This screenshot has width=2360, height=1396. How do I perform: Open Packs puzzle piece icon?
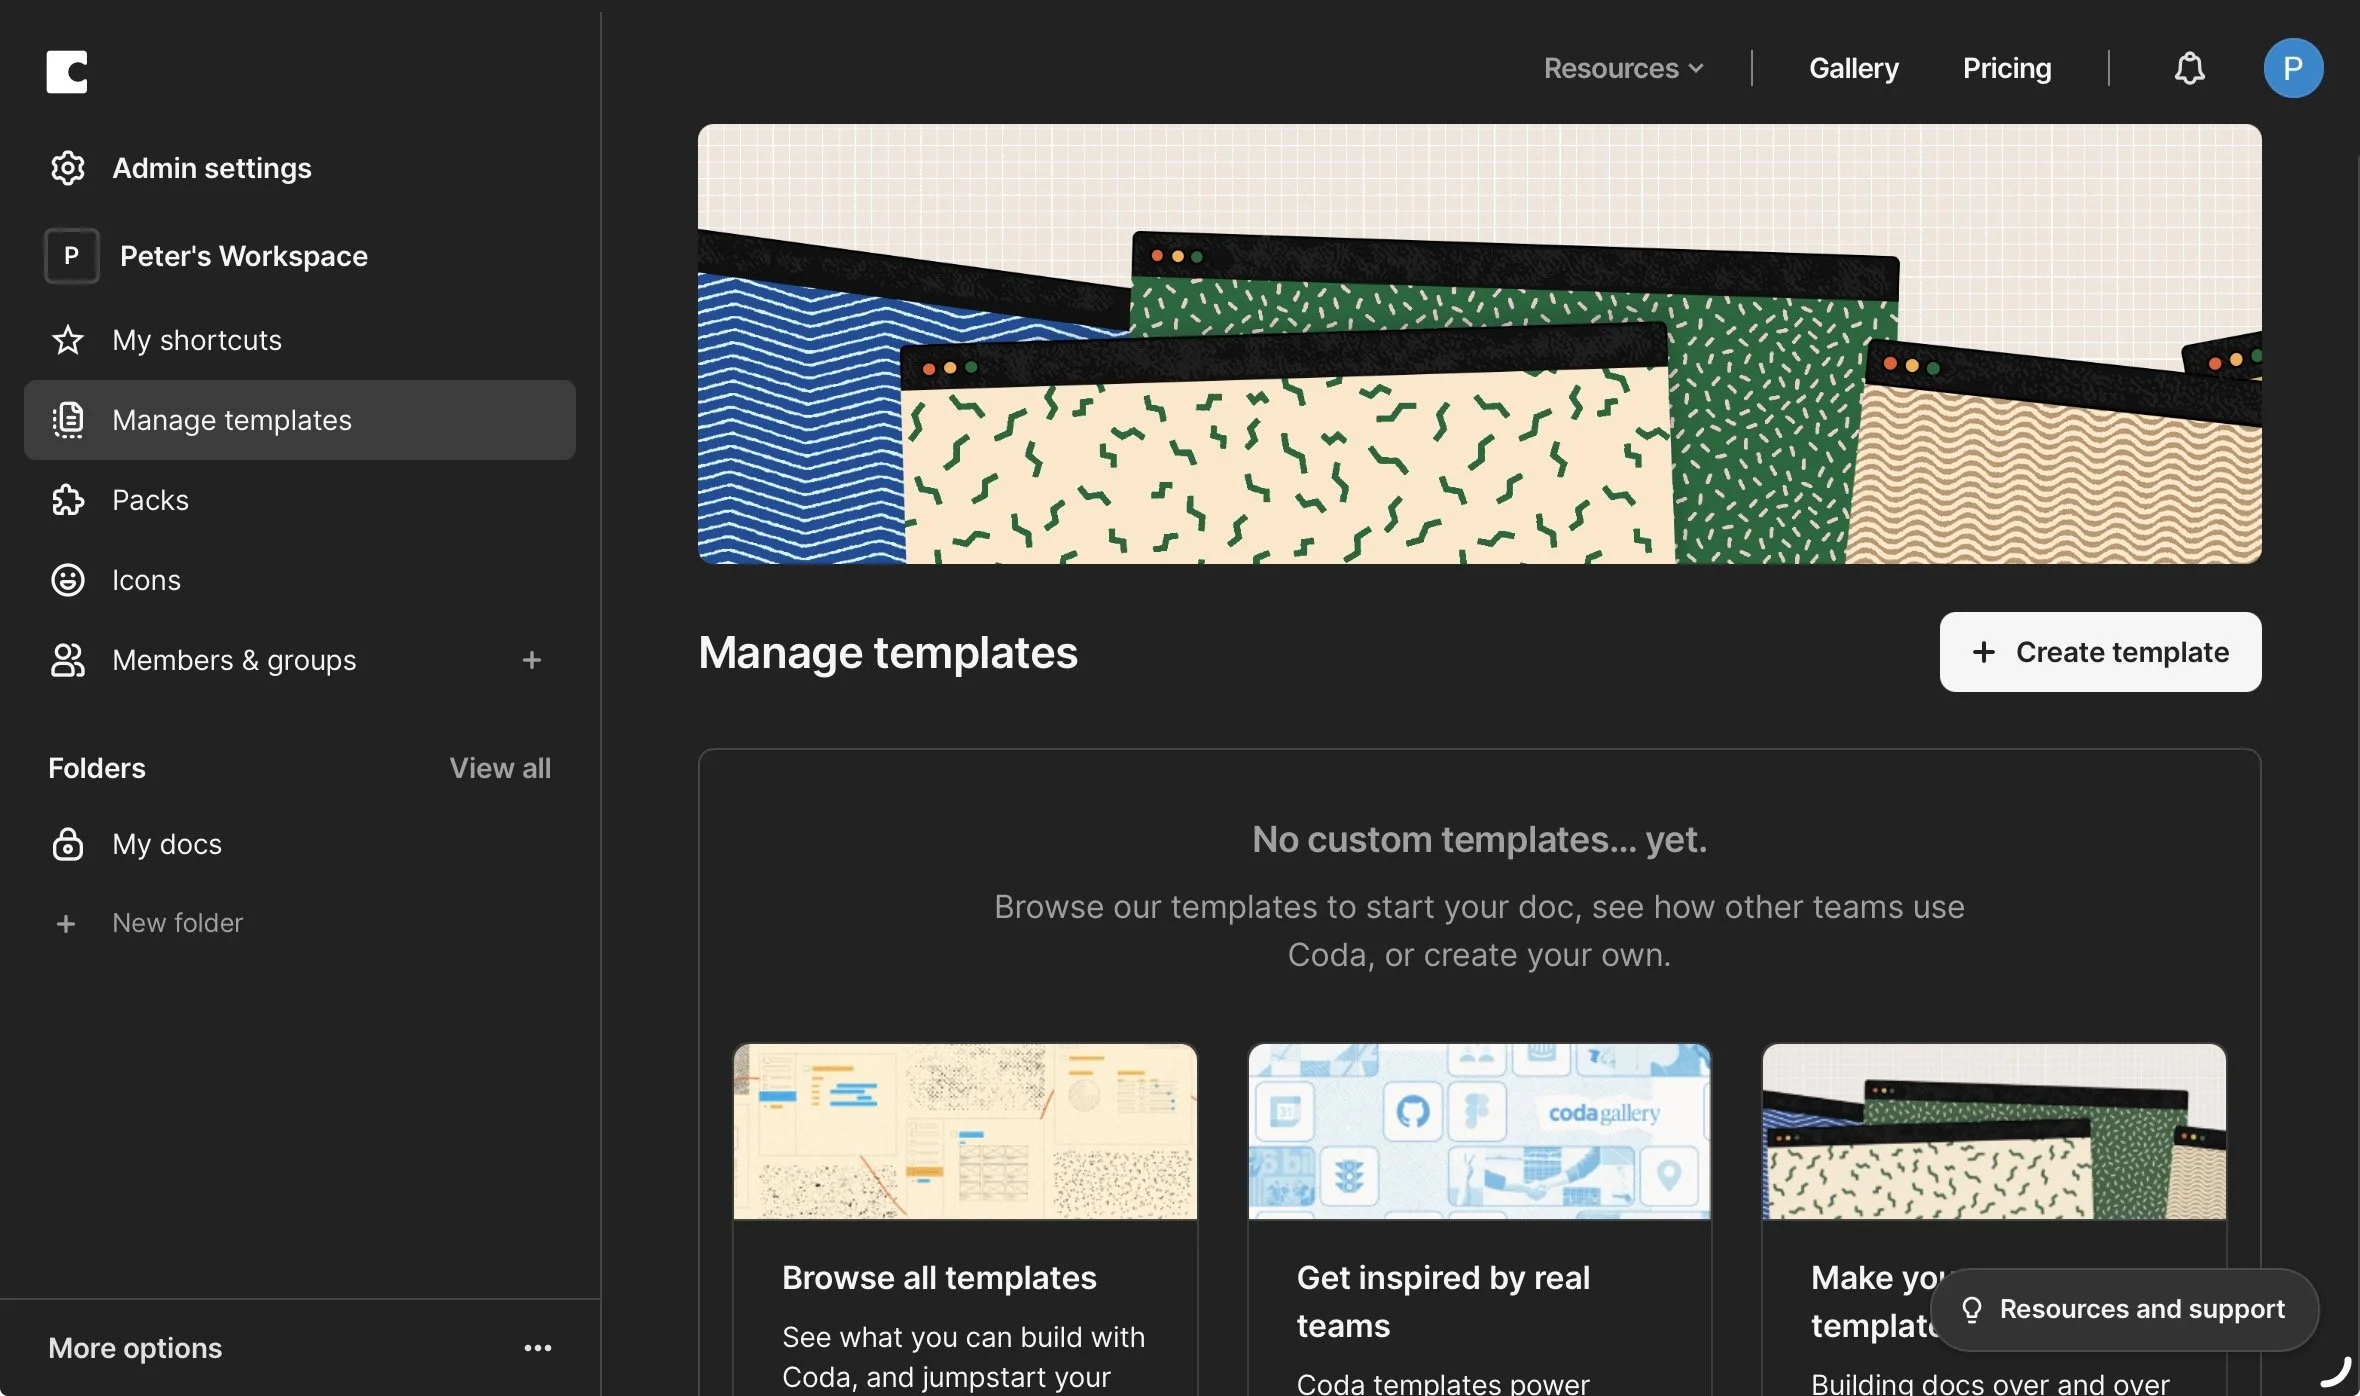68,500
